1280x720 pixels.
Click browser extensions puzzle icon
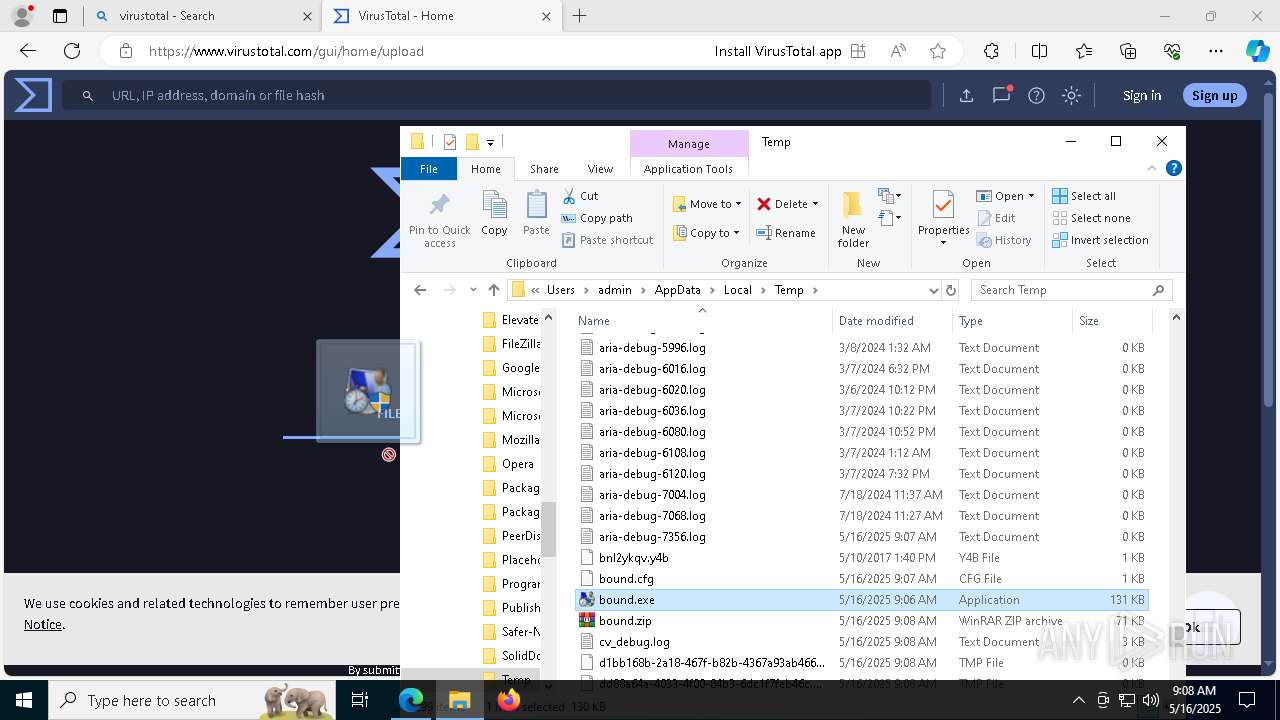pyautogui.click(x=991, y=51)
